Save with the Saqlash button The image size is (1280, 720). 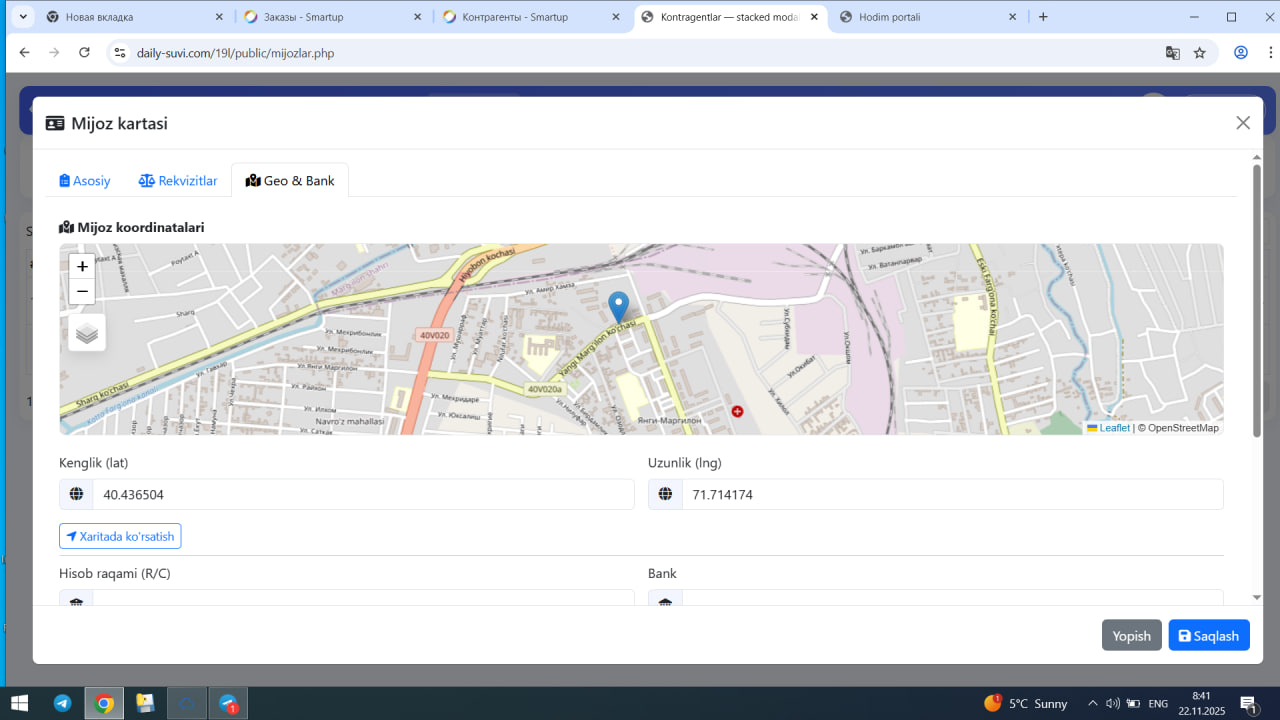click(1208, 636)
